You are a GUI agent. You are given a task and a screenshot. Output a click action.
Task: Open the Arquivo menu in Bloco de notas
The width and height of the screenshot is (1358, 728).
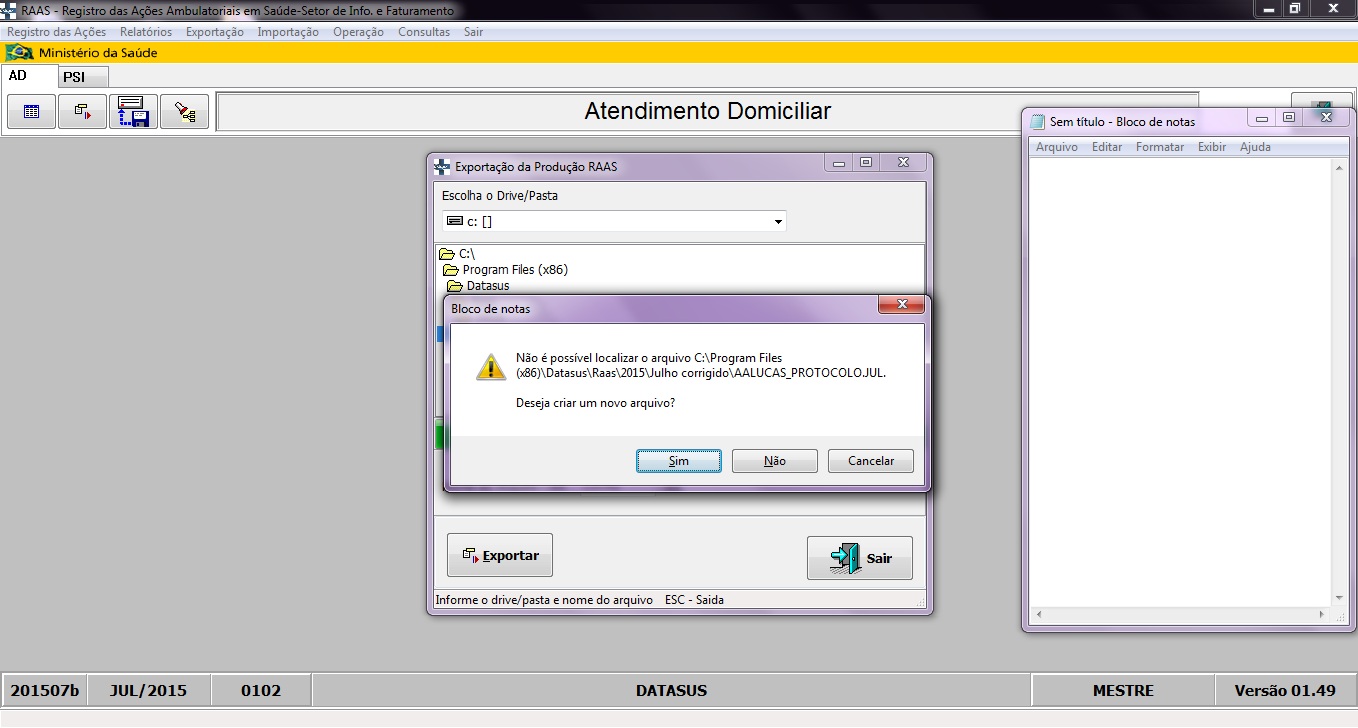(1058, 146)
